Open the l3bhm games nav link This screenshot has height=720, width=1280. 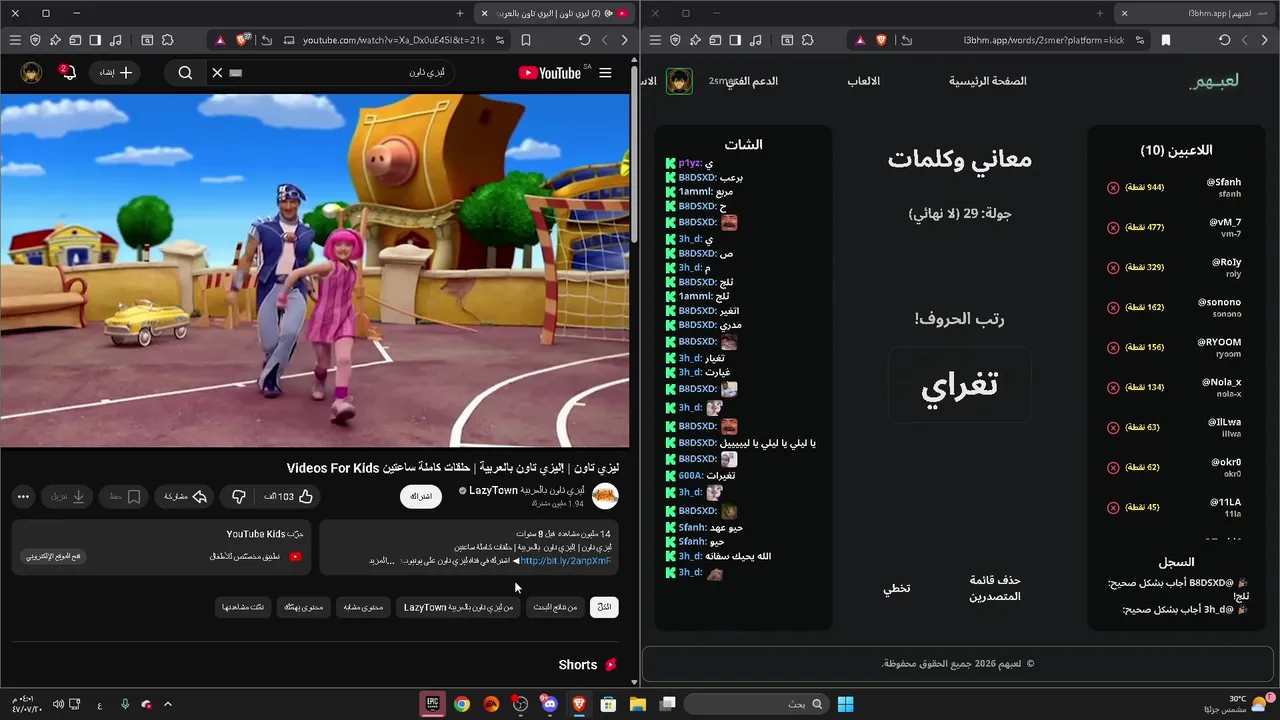[x=864, y=81]
